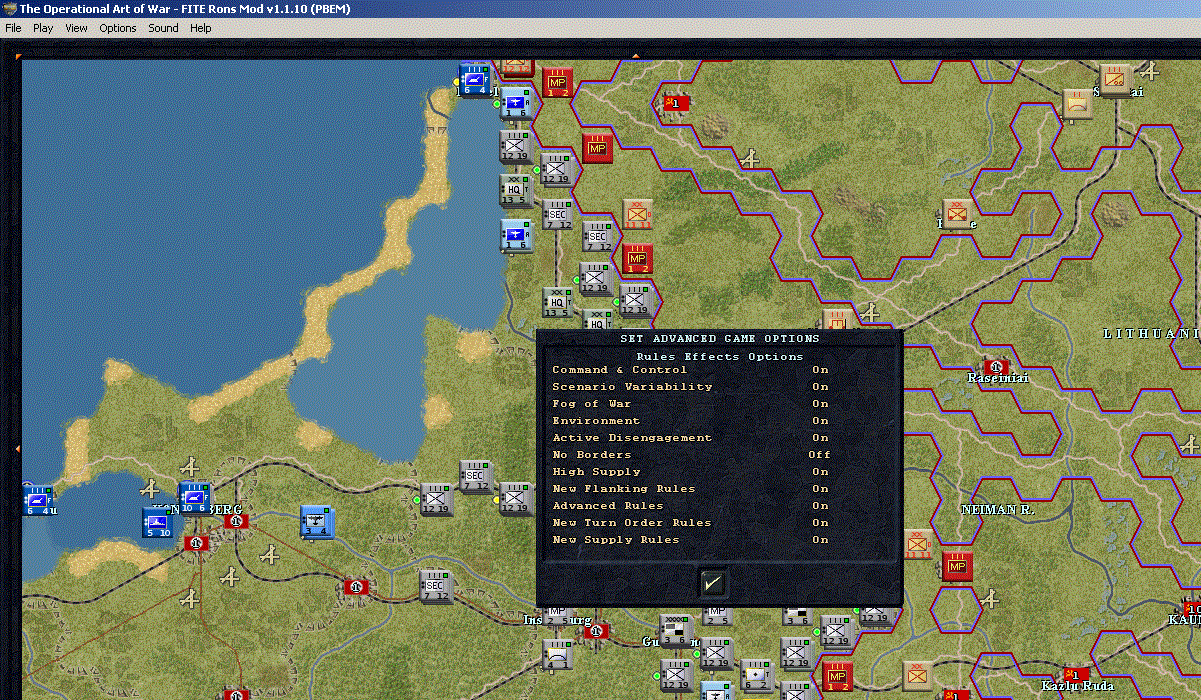
Task: Toggle Command & Control option
Action: (691, 370)
